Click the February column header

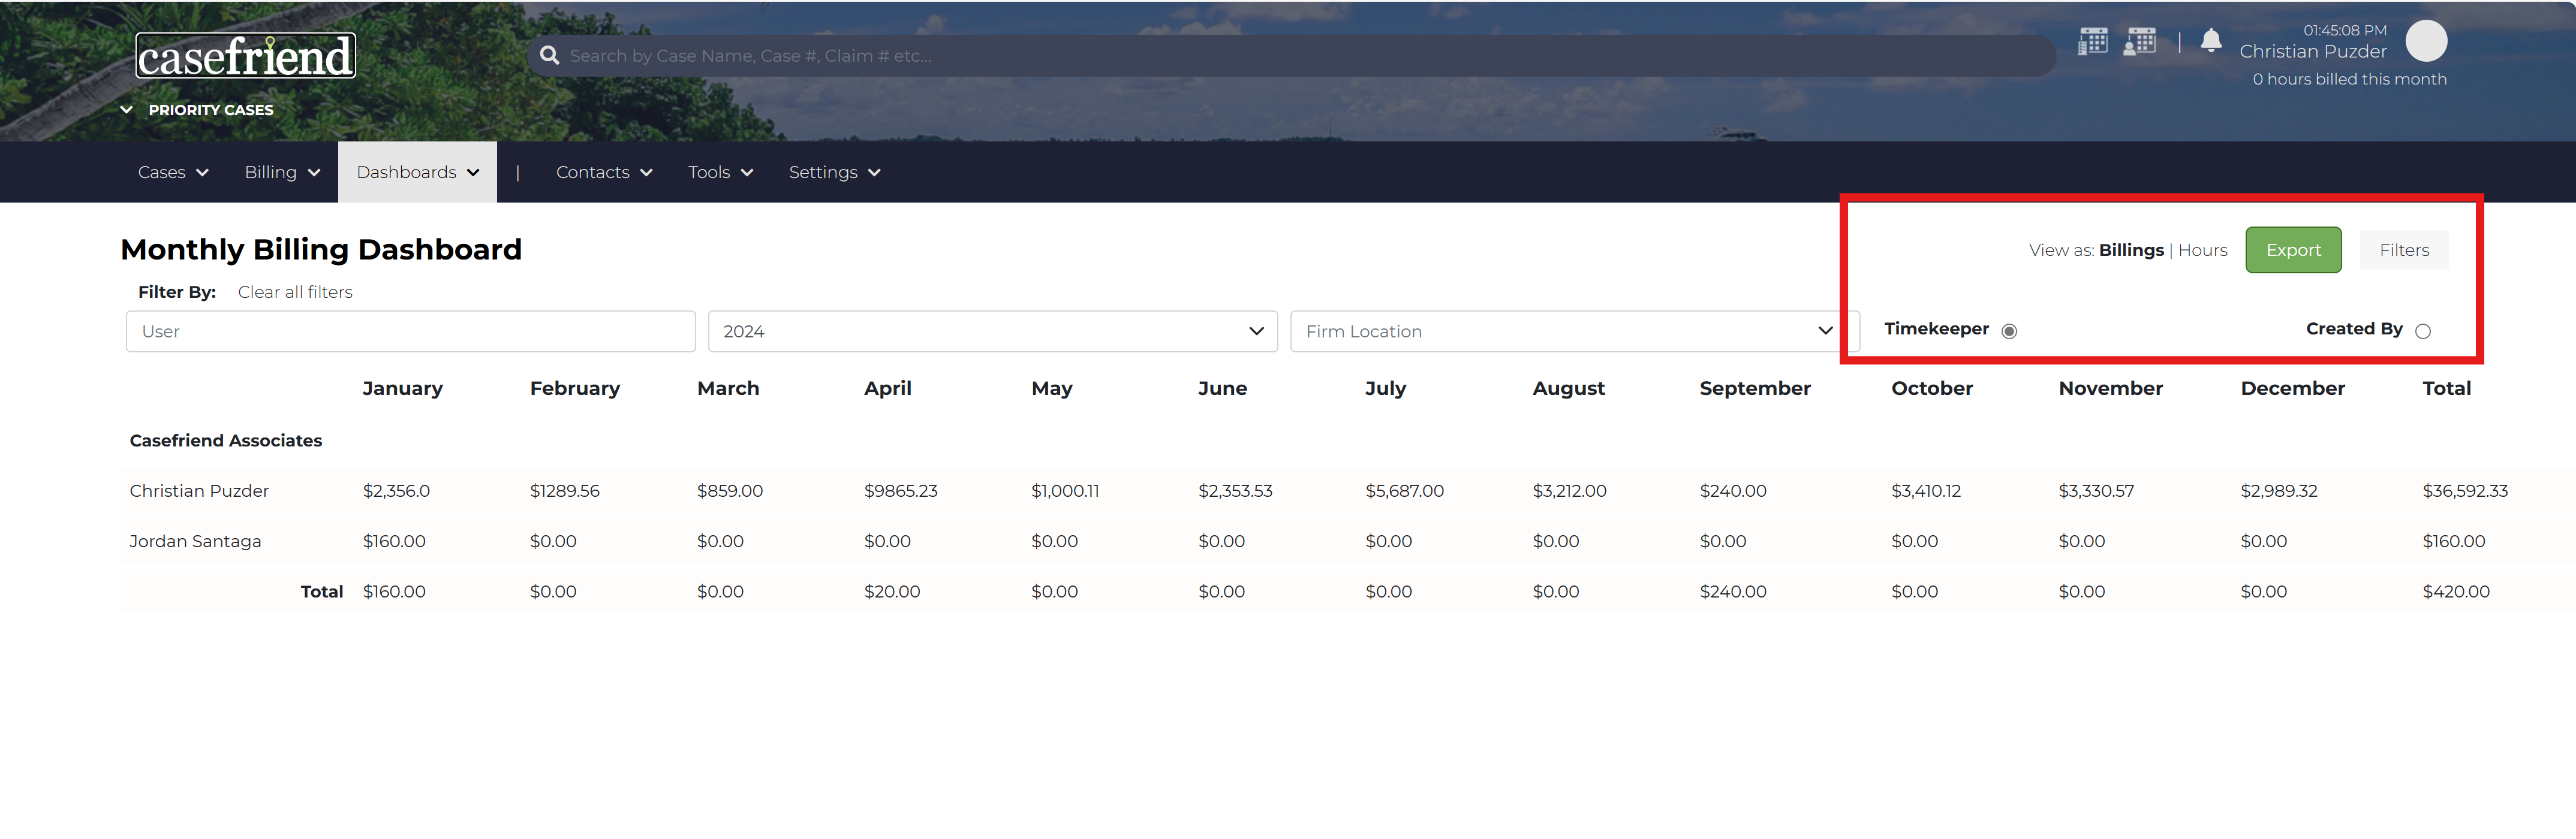(575, 388)
